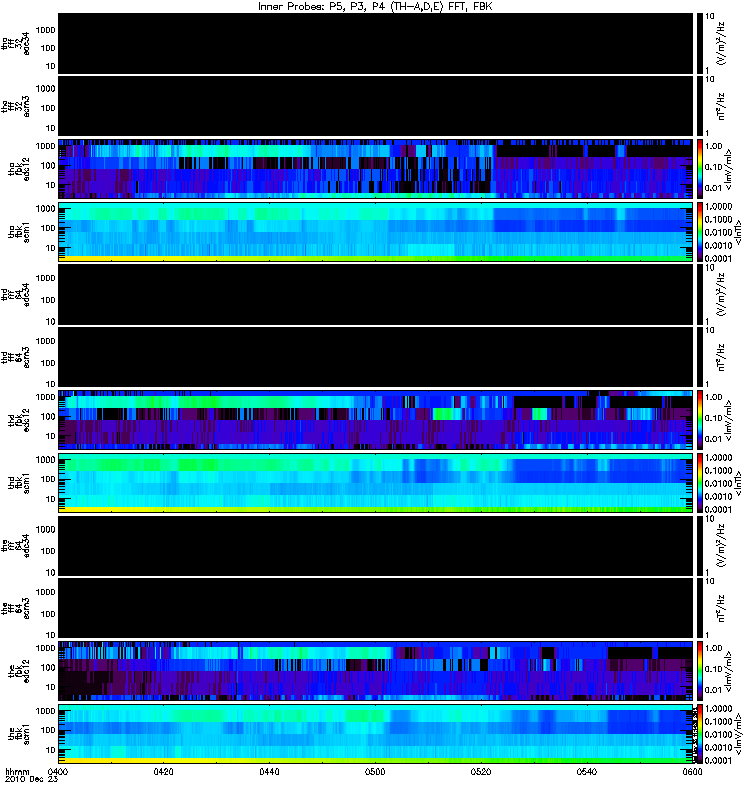Click the 'tha fbk edc12' y-axis title

[19, 168]
